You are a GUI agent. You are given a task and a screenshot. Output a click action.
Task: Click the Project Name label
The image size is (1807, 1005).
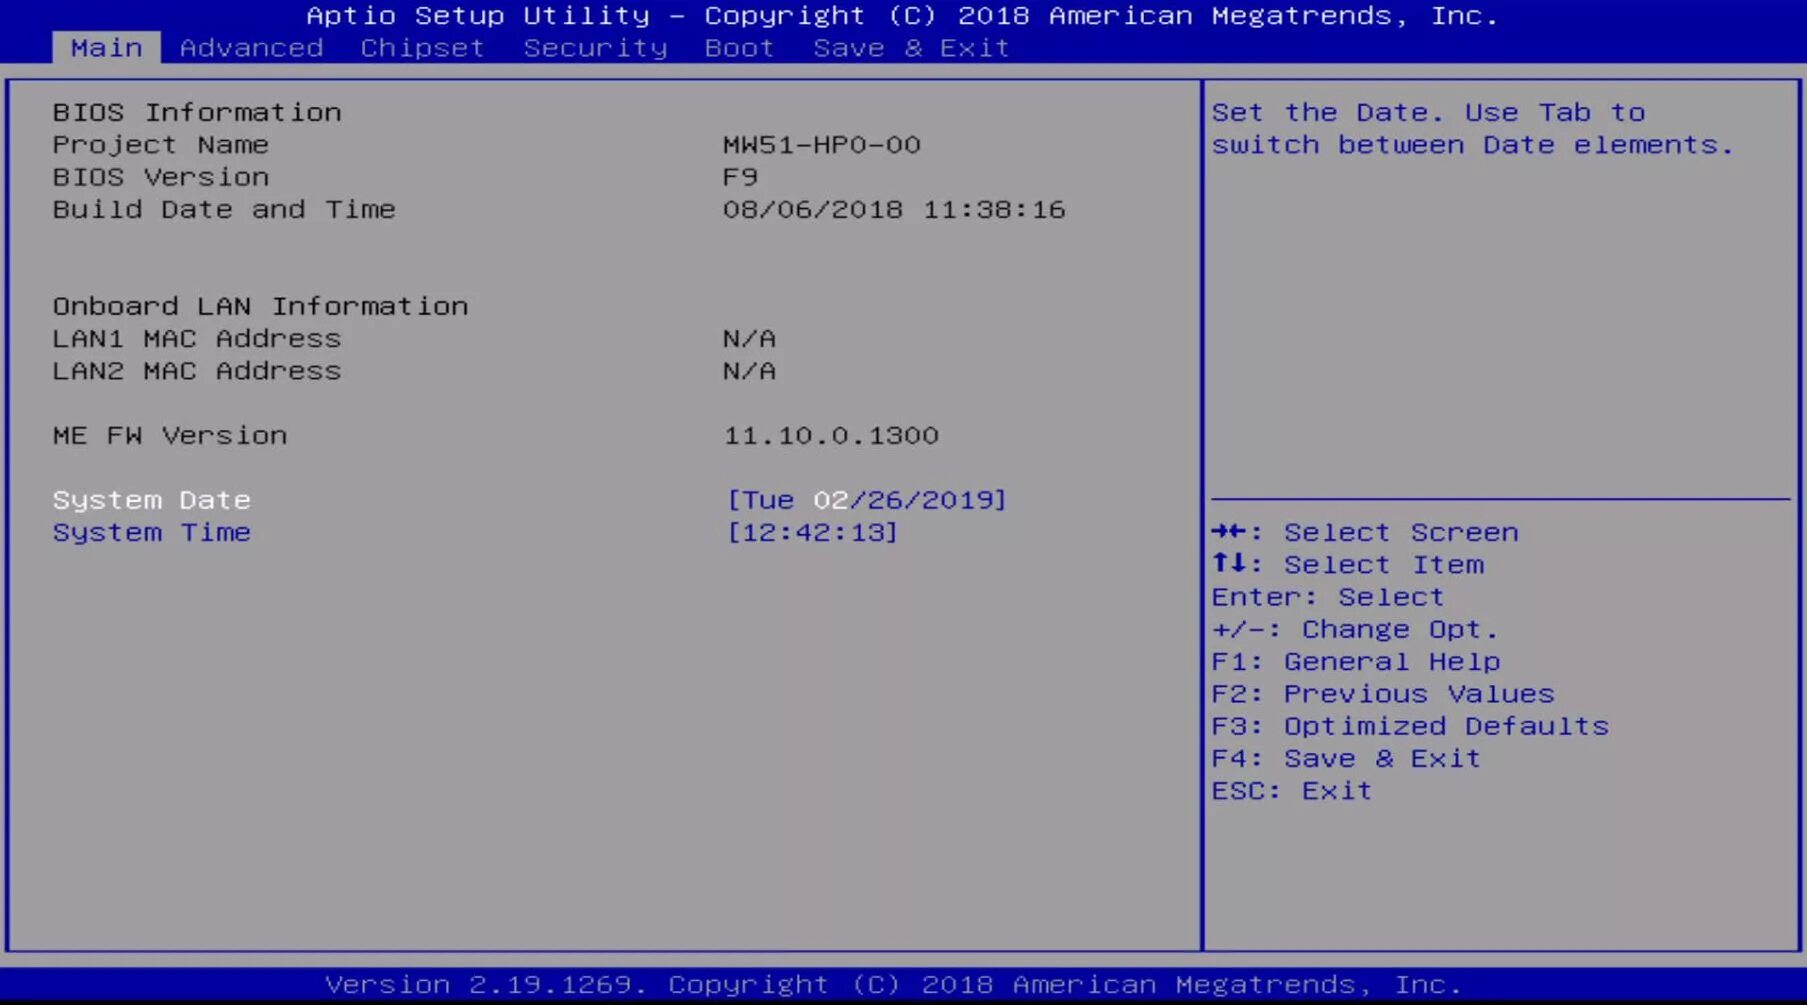coord(160,145)
